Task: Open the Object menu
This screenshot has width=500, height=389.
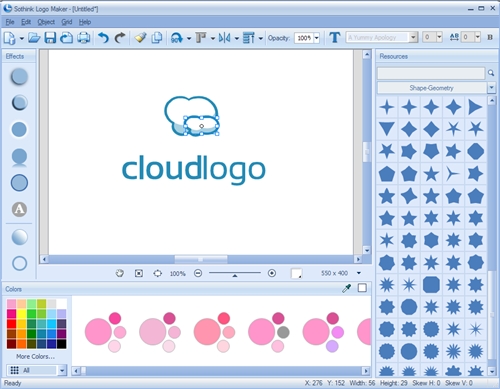Action: point(46,22)
